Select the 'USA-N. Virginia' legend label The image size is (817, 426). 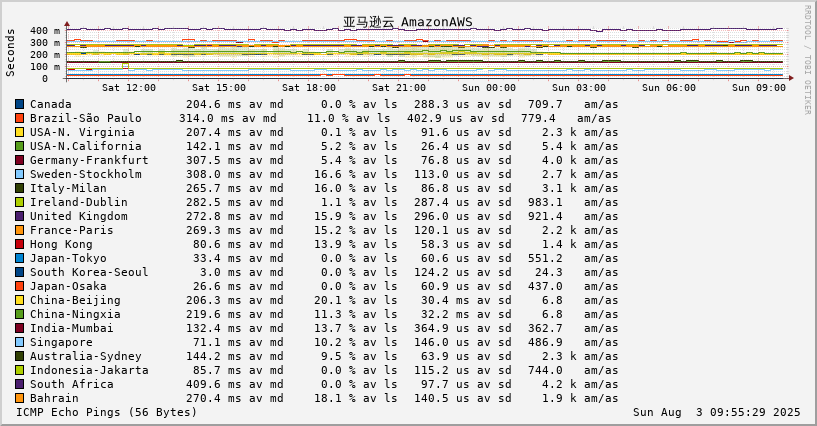82,132
